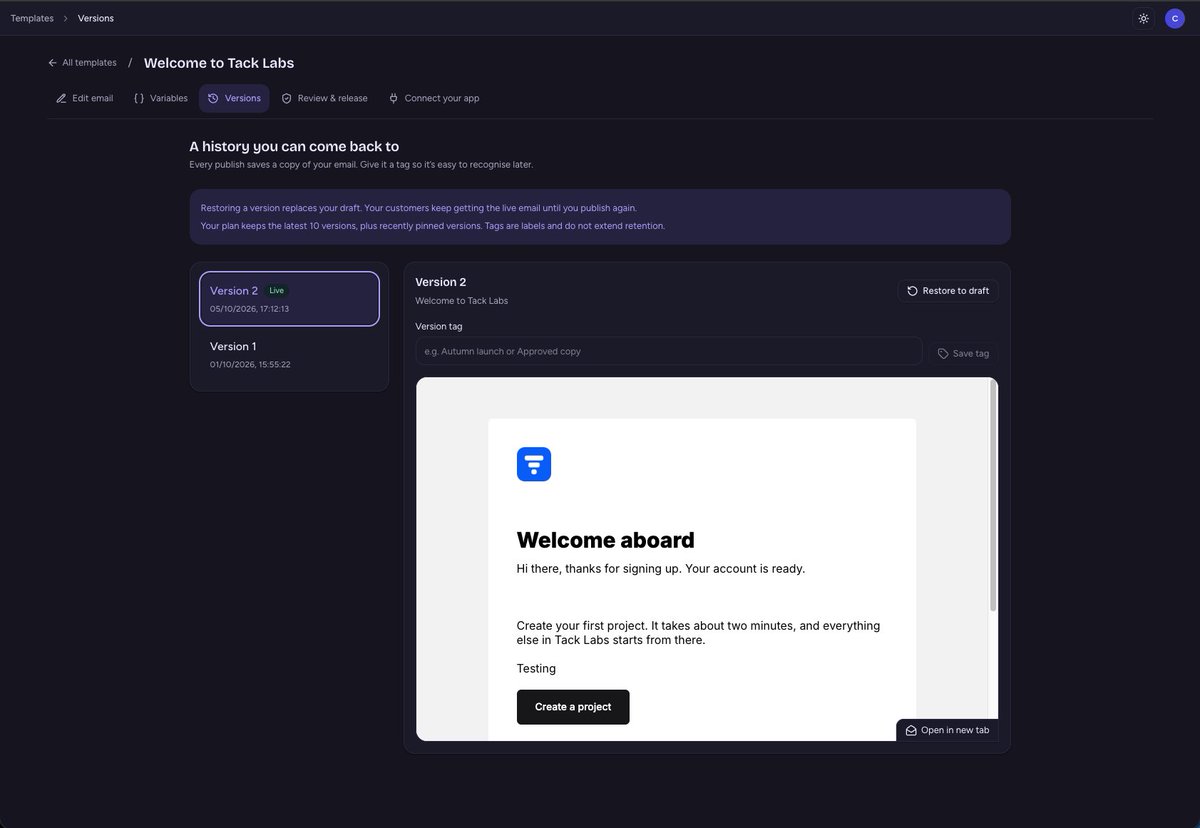This screenshot has width=1200, height=828.
Task: Click the green Live badge on Version 2
Action: coord(277,291)
